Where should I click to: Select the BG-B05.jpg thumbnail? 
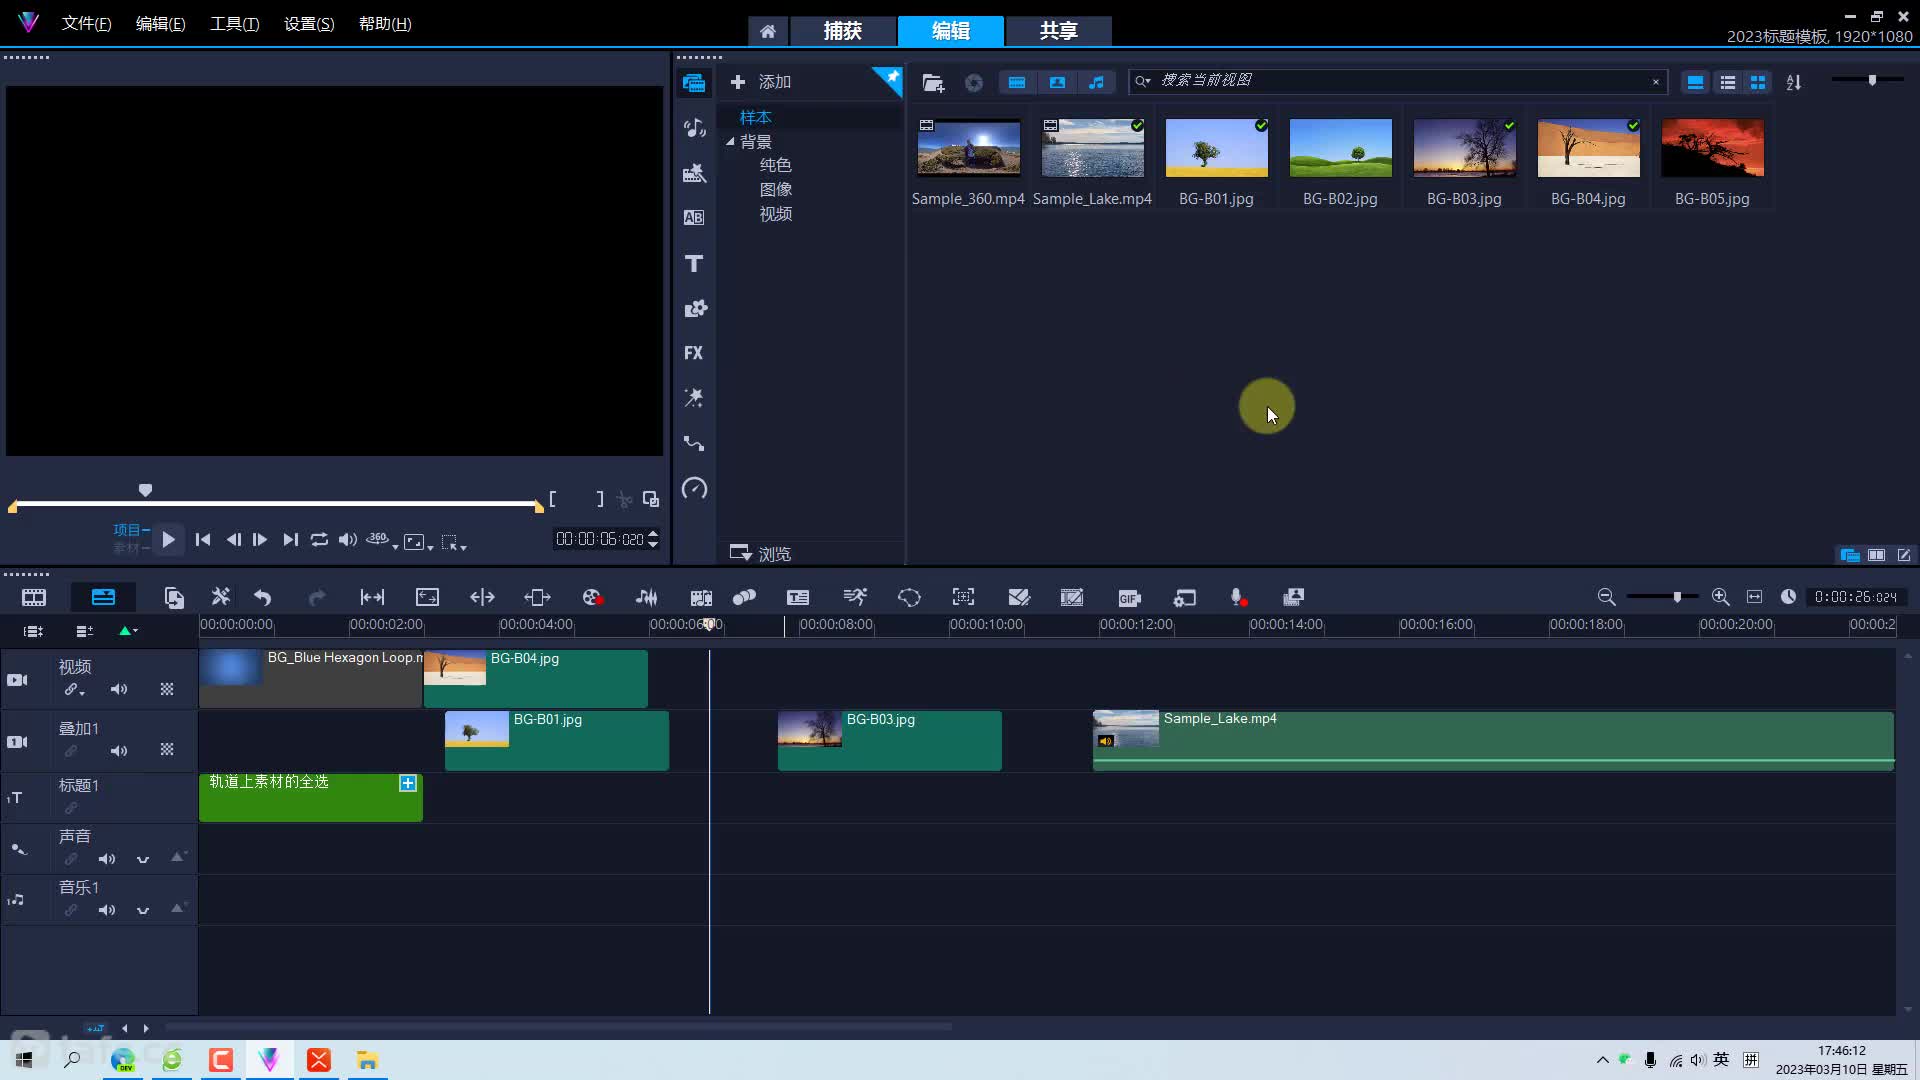coord(1712,148)
